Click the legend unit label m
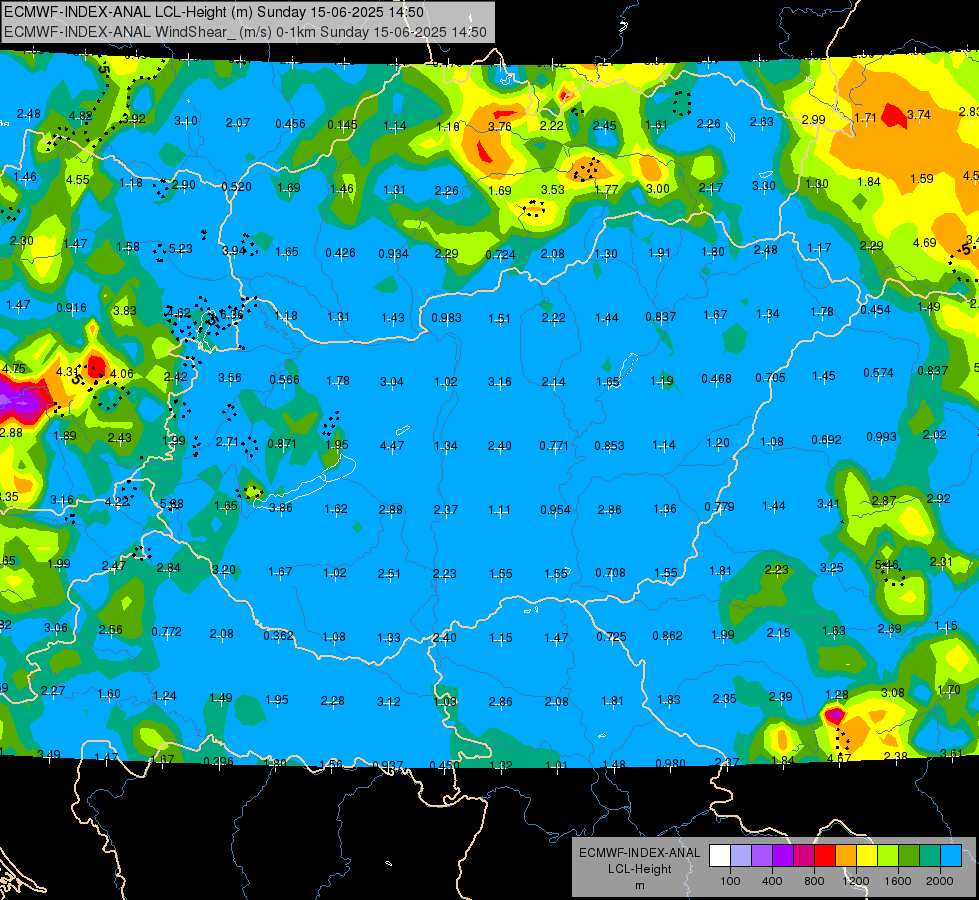 (639, 885)
